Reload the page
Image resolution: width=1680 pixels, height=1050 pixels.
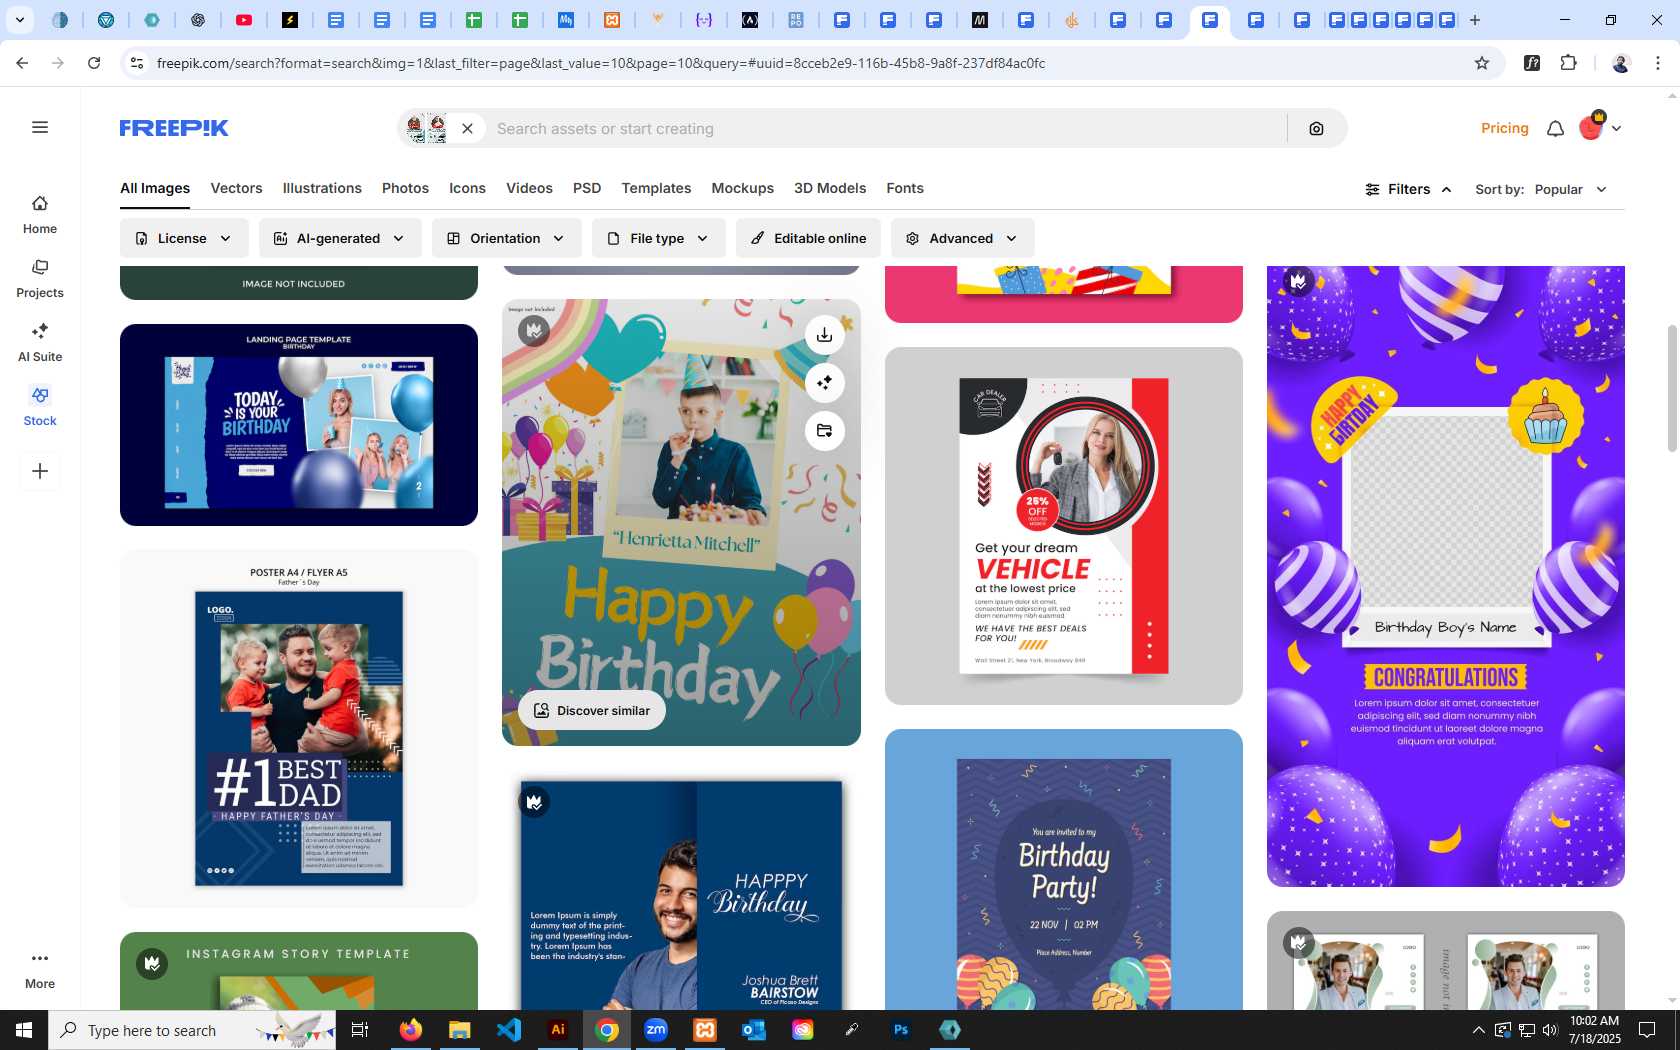tap(94, 63)
